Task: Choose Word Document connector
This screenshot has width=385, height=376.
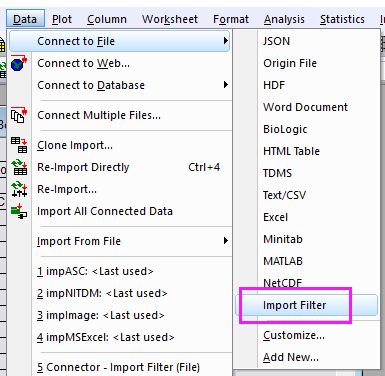Action: click(306, 107)
